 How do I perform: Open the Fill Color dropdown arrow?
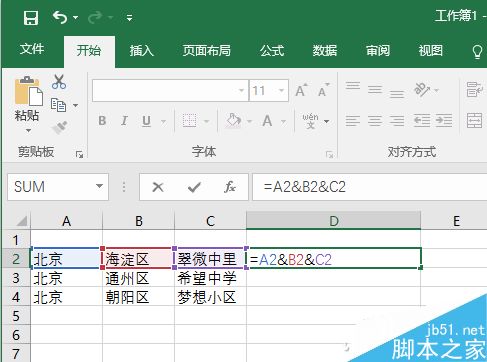click(x=249, y=121)
